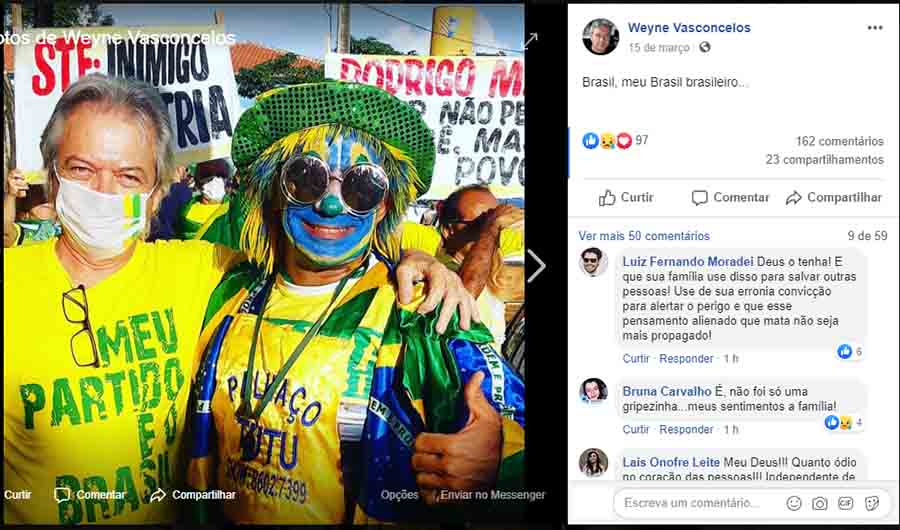The width and height of the screenshot is (900, 530).
Task: Click Comentar under the post
Action: click(x=730, y=198)
